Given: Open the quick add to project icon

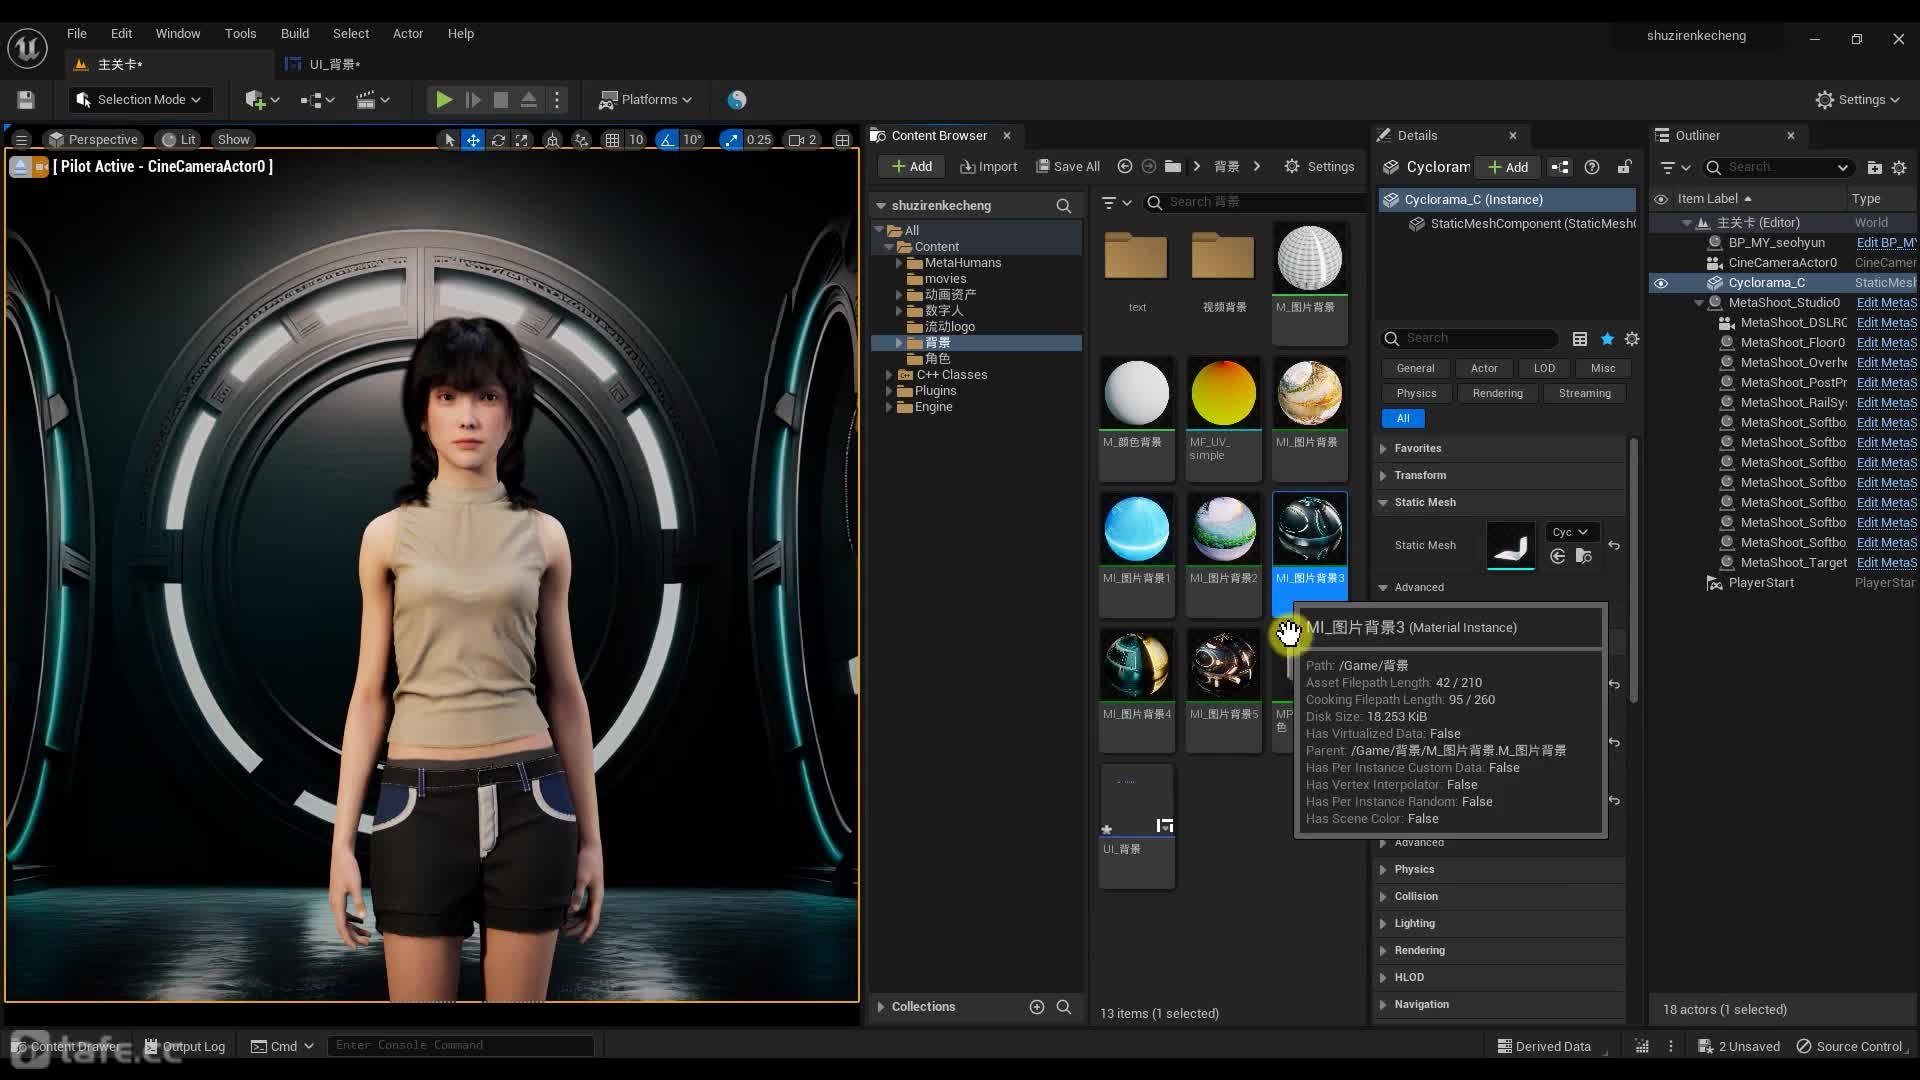Looking at the screenshot, I should [261, 99].
